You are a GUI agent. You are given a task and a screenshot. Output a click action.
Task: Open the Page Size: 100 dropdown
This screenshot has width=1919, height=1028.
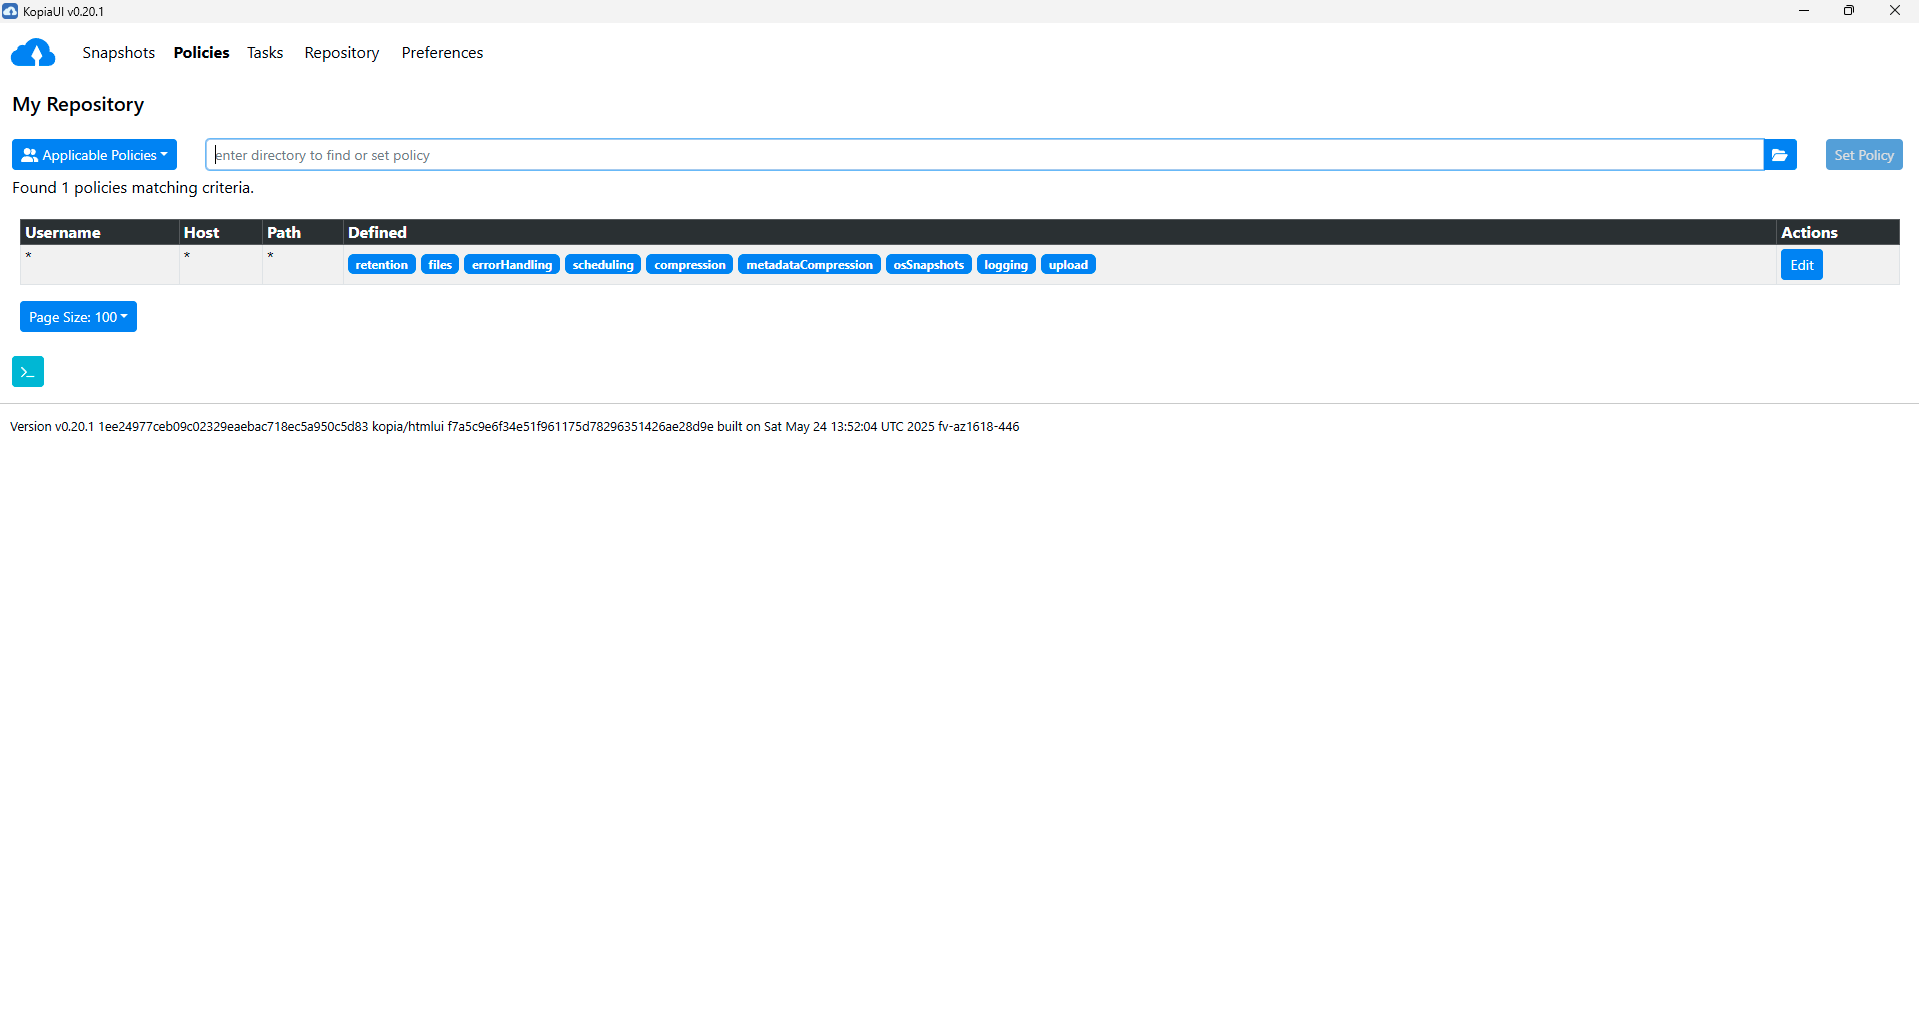click(78, 317)
